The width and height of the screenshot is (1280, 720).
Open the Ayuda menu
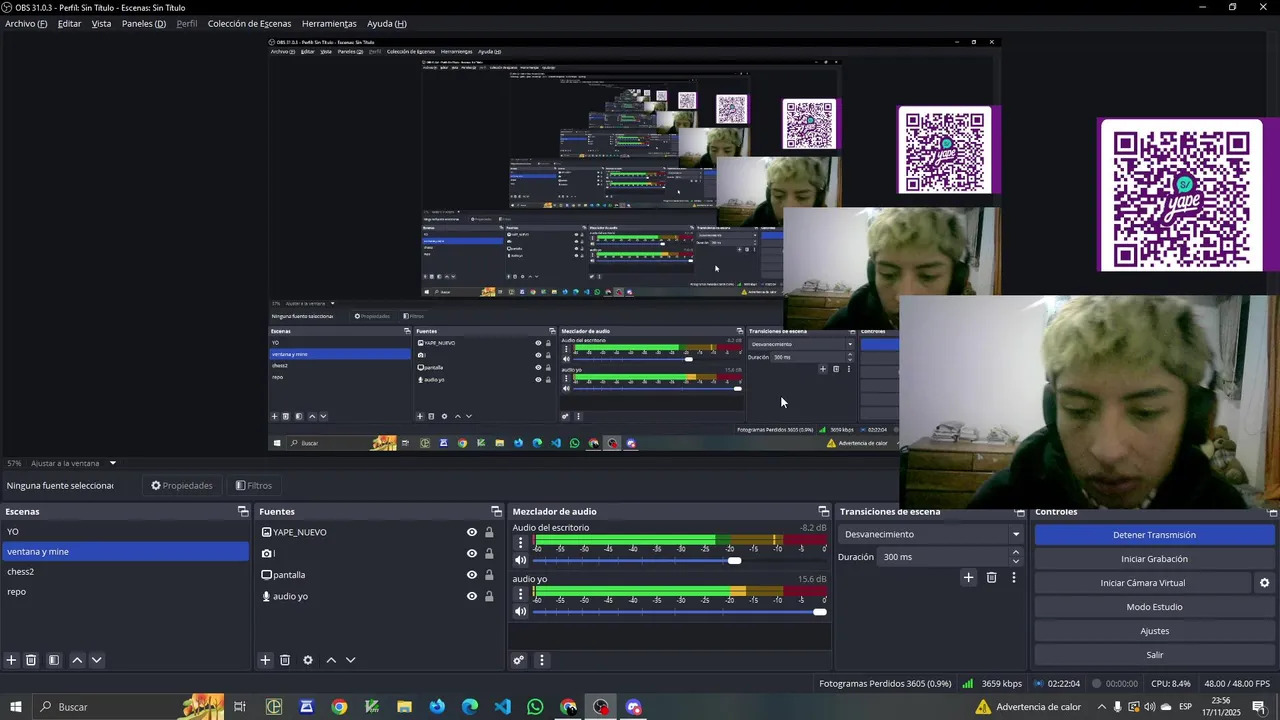pos(386,23)
